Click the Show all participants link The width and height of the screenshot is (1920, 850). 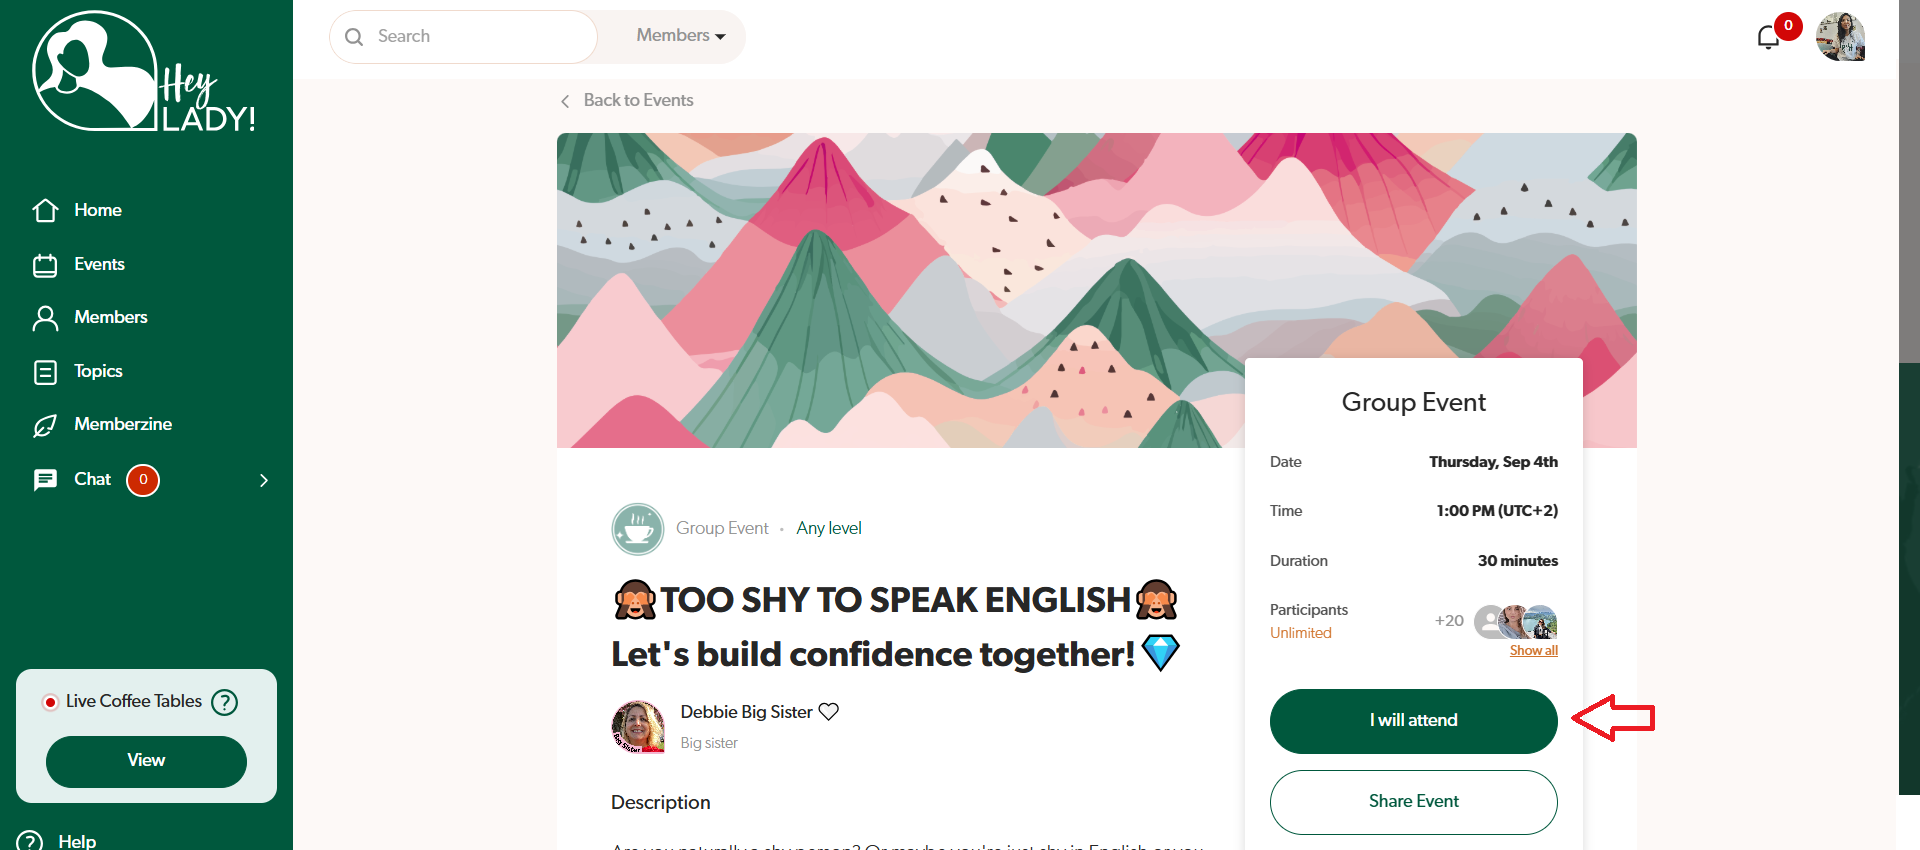pyautogui.click(x=1534, y=651)
